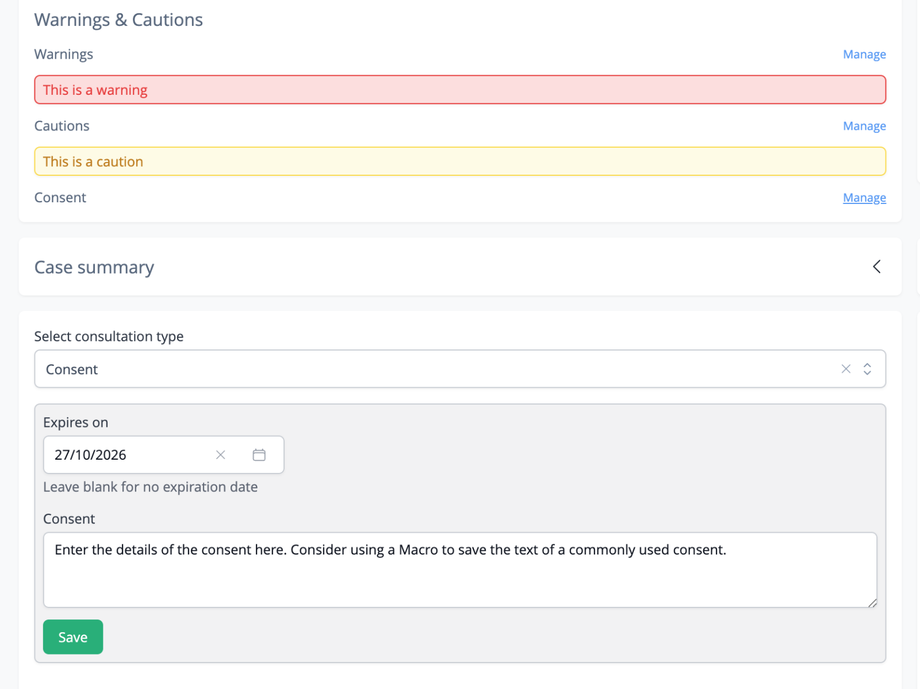Open consultation type dropdown arrows
920x689 pixels.
[x=868, y=369]
